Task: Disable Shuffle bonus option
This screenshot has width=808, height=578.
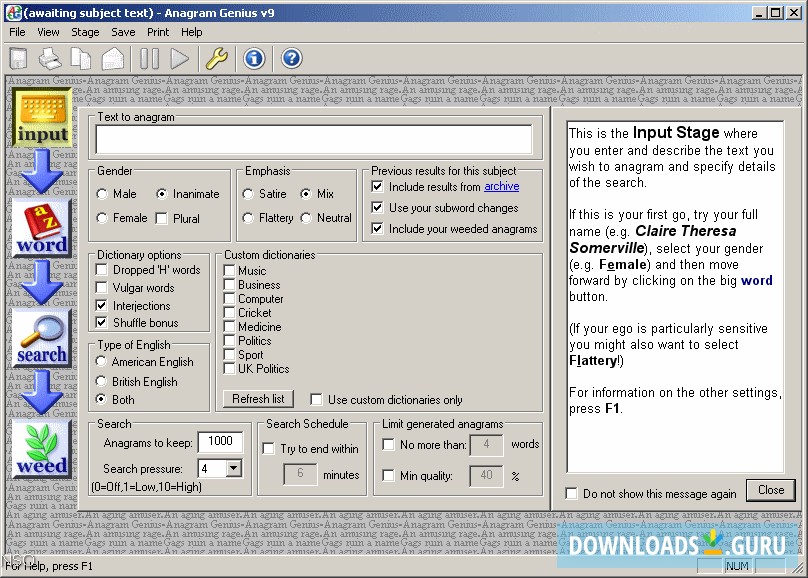Action: tap(102, 323)
